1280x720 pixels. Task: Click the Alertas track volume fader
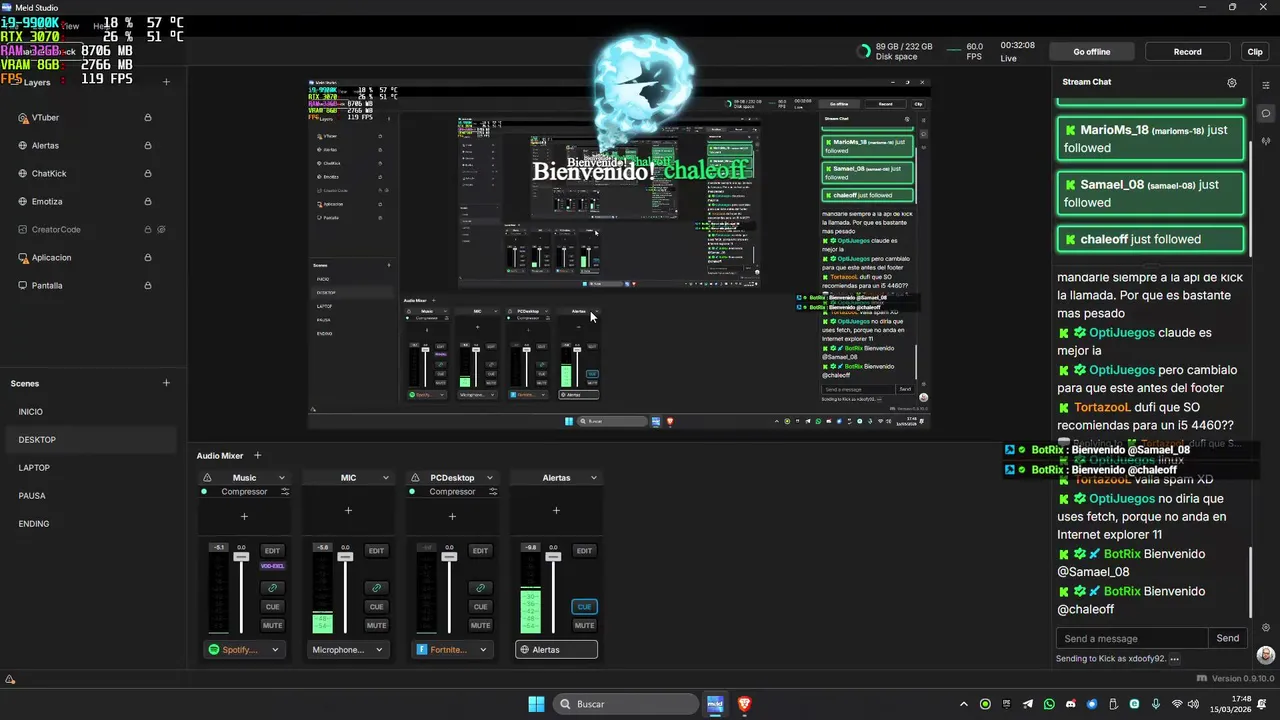[553, 557]
